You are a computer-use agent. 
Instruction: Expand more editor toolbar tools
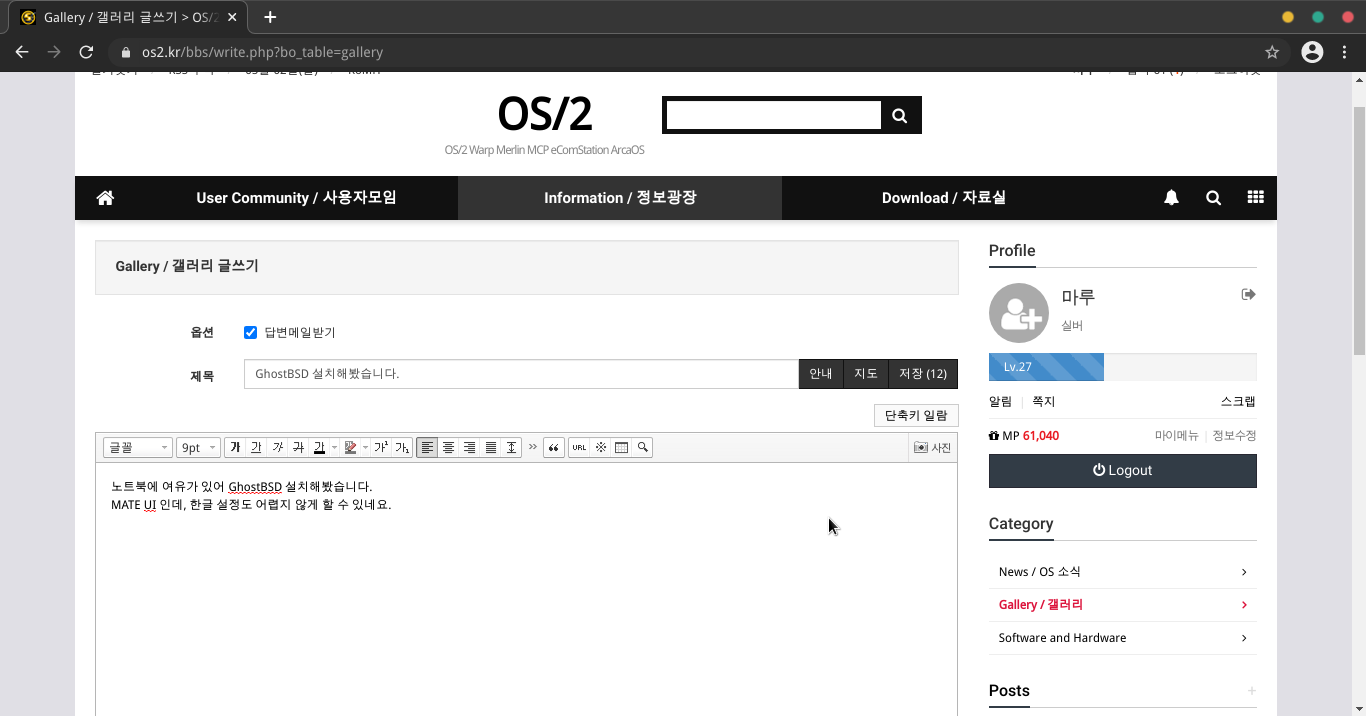[x=533, y=447]
